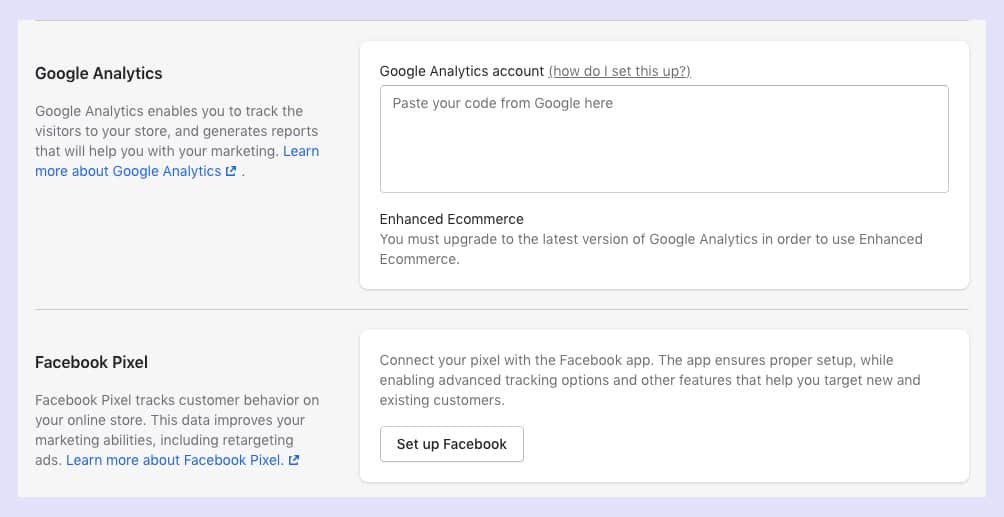
Task: Click divider line above Google Analytics section
Action: click(501, 21)
